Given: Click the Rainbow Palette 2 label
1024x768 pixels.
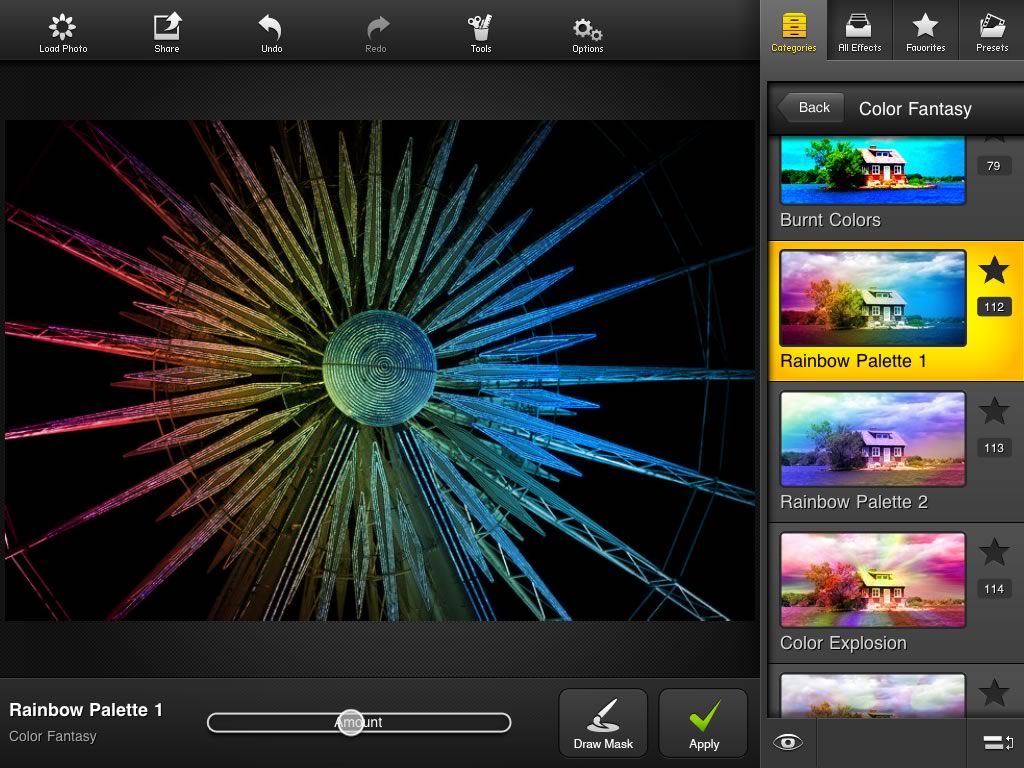Looking at the screenshot, I should point(854,502).
